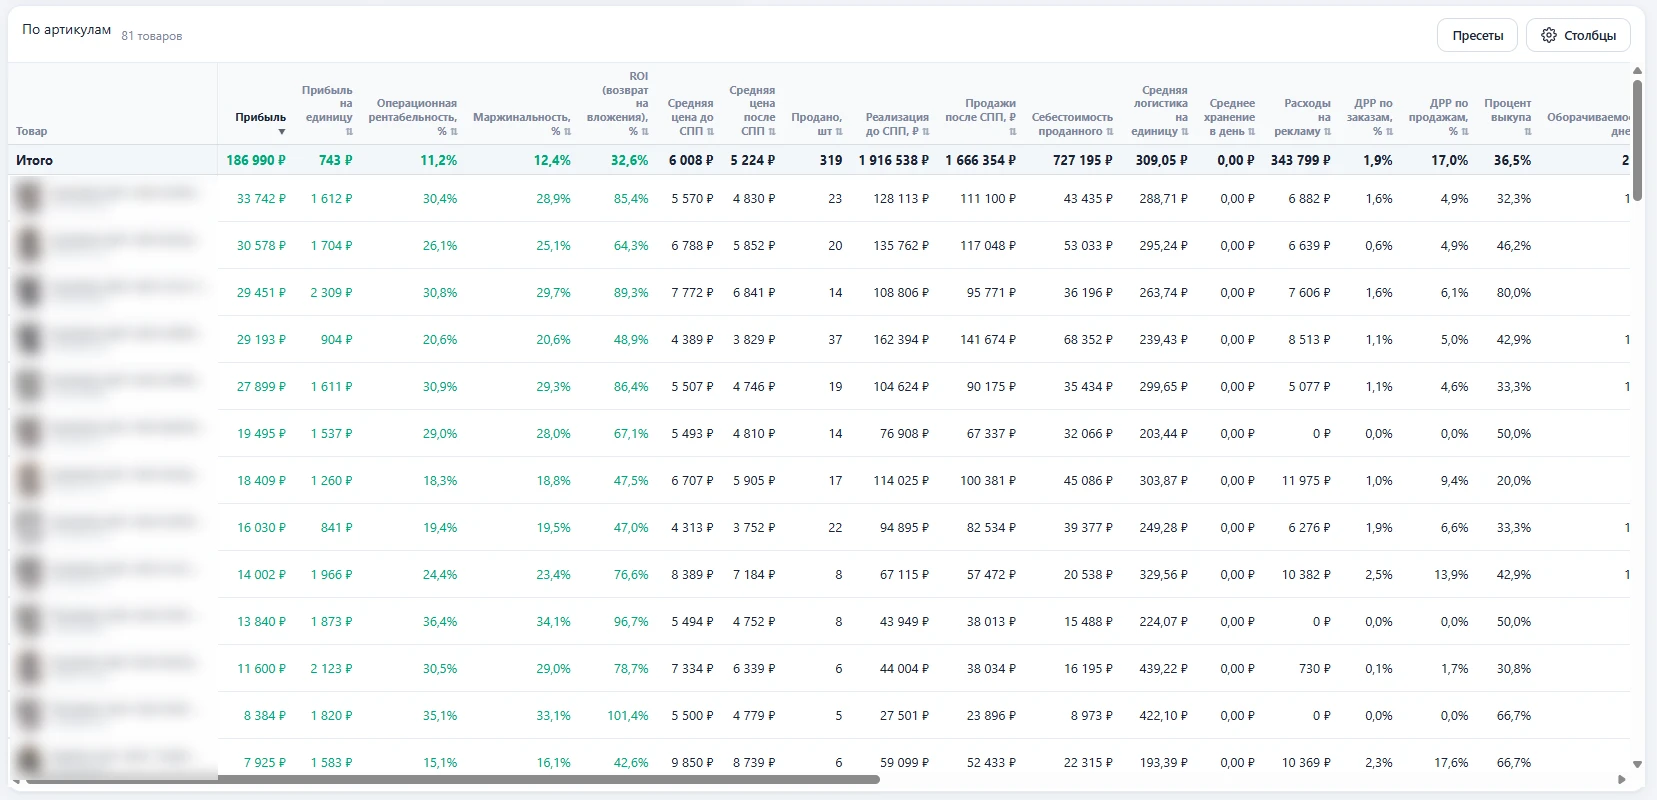Open product thumbnail in 33 742 ₽ row
The width and height of the screenshot is (1657, 800).
(29, 198)
